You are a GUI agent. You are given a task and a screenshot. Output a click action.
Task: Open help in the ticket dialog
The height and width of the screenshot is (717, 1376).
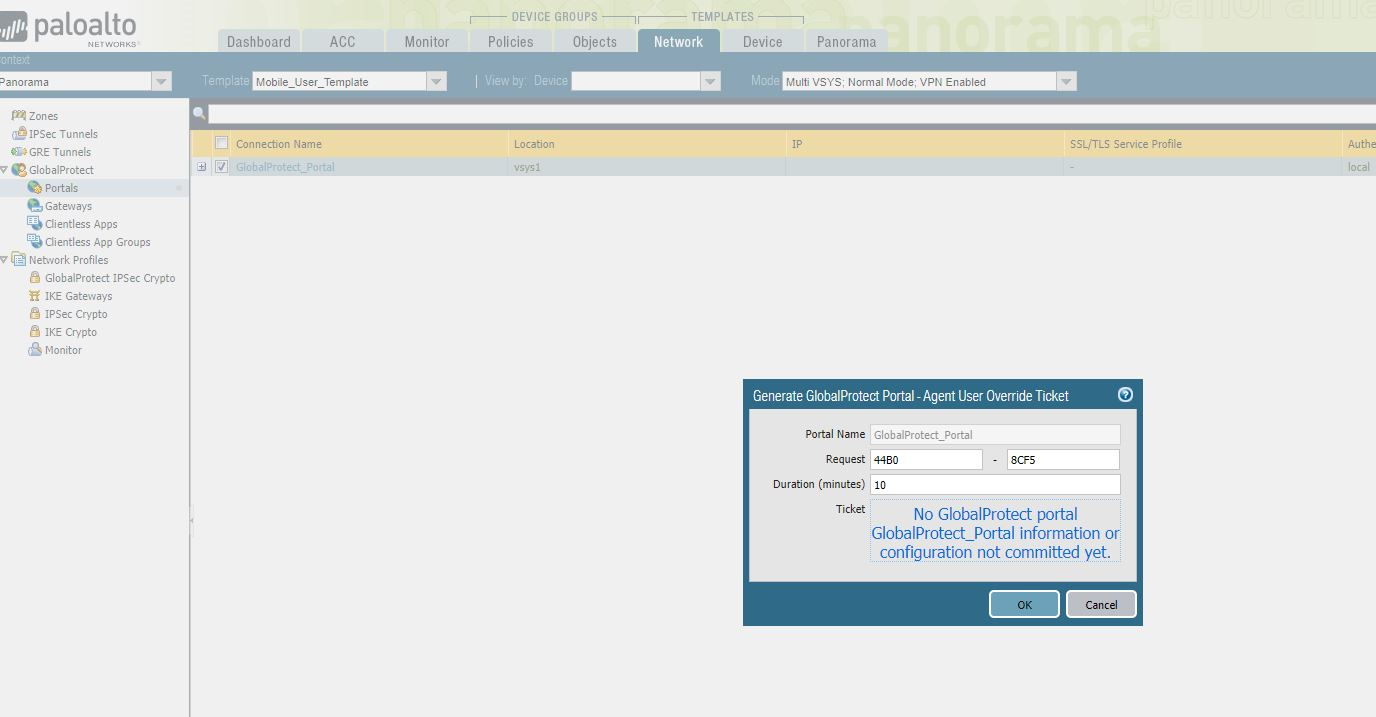click(x=1125, y=395)
